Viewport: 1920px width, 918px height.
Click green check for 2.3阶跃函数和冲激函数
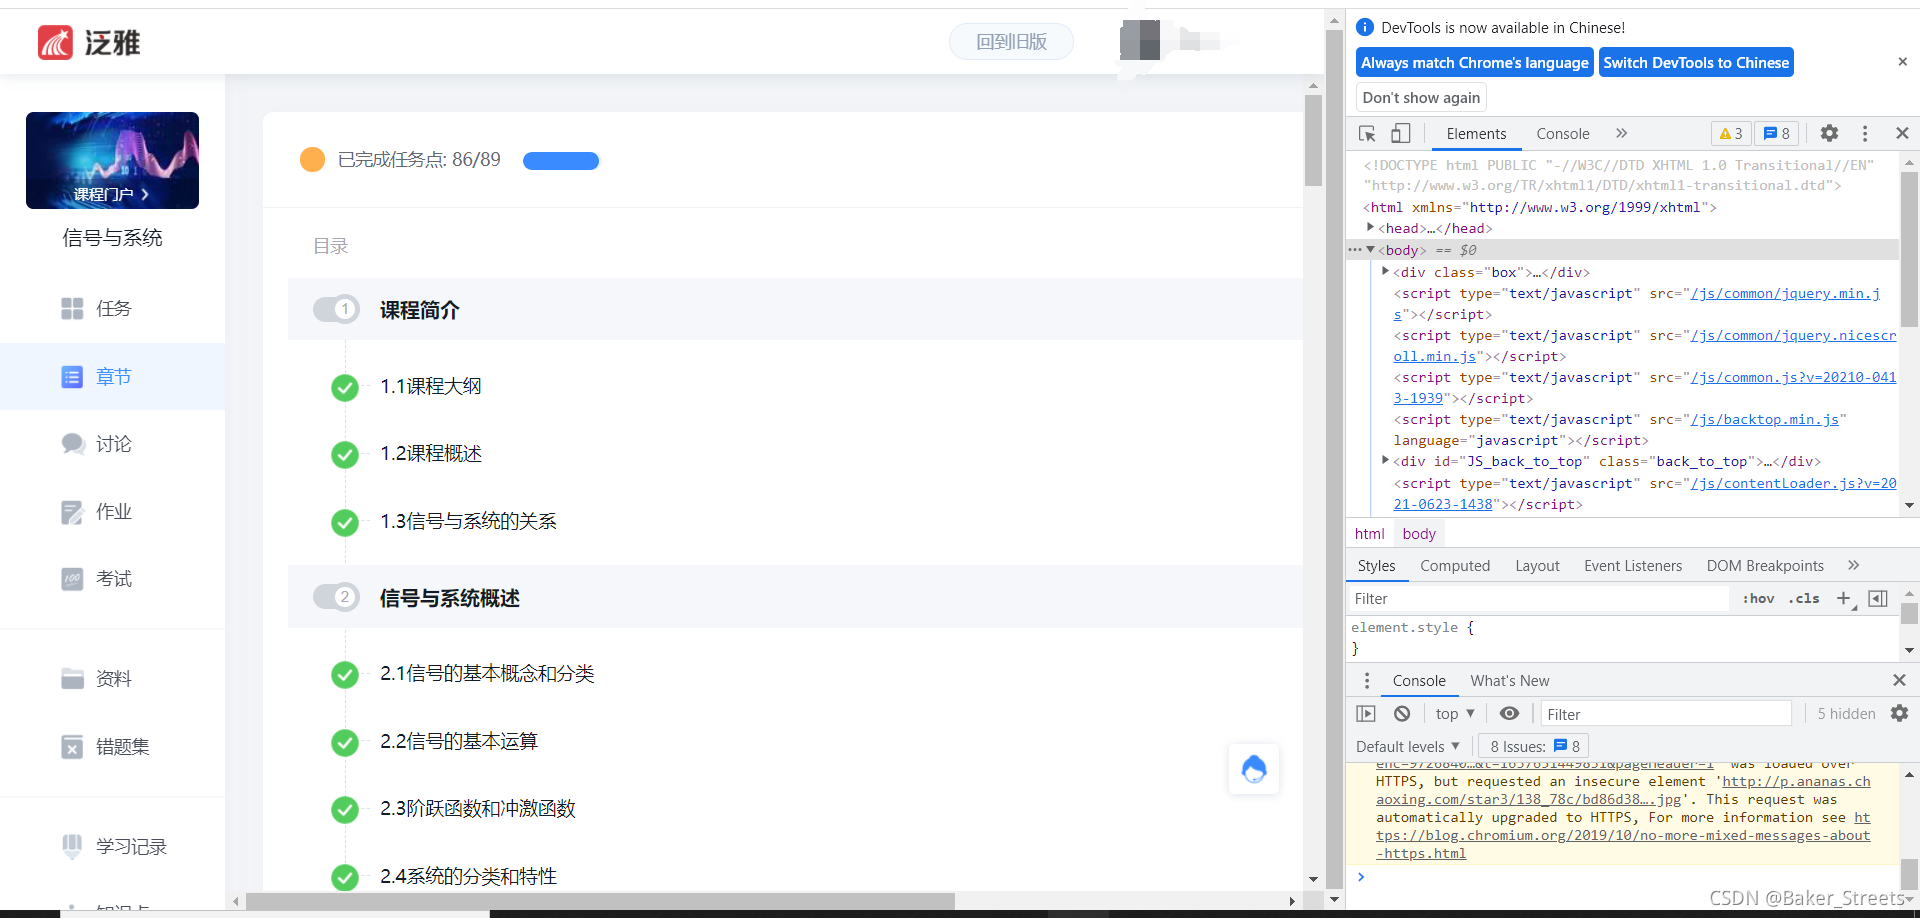tap(345, 809)
